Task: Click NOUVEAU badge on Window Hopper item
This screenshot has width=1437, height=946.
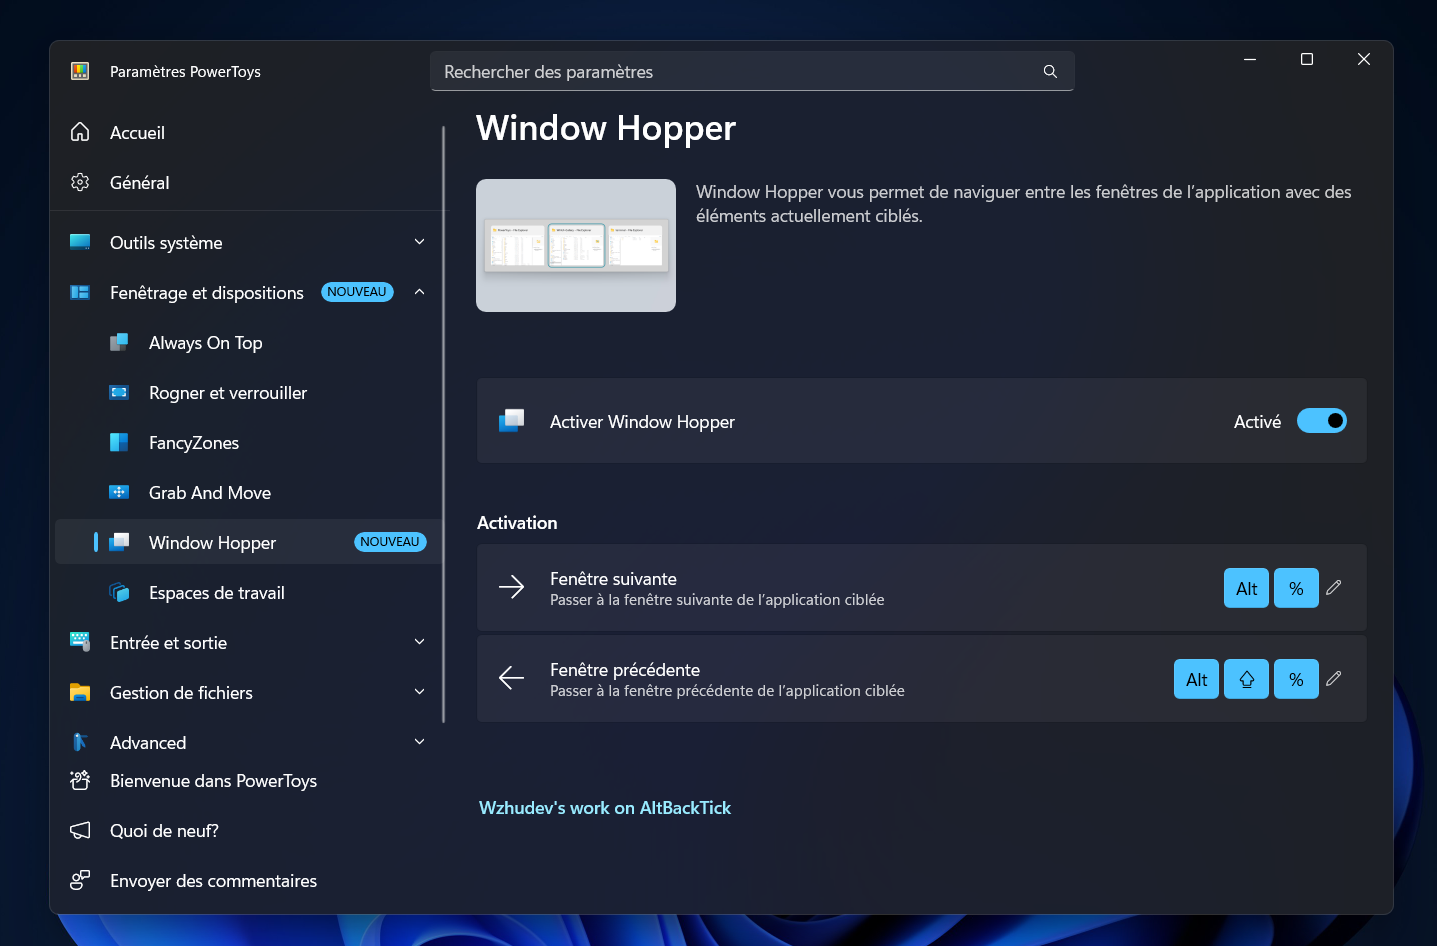Action: pyautogui.click(x=390, y=542)
